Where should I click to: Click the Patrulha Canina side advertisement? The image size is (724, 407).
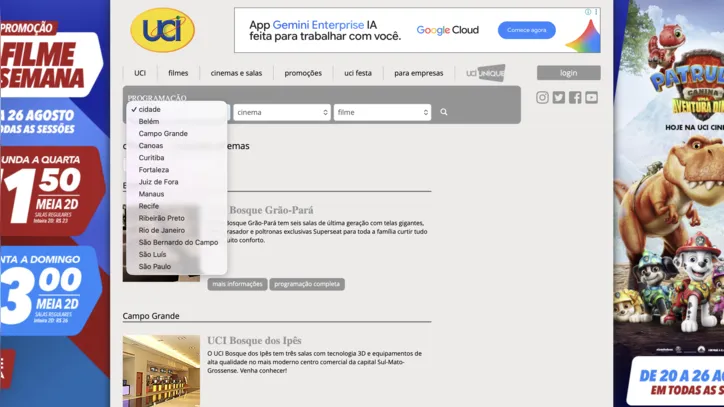669,203
